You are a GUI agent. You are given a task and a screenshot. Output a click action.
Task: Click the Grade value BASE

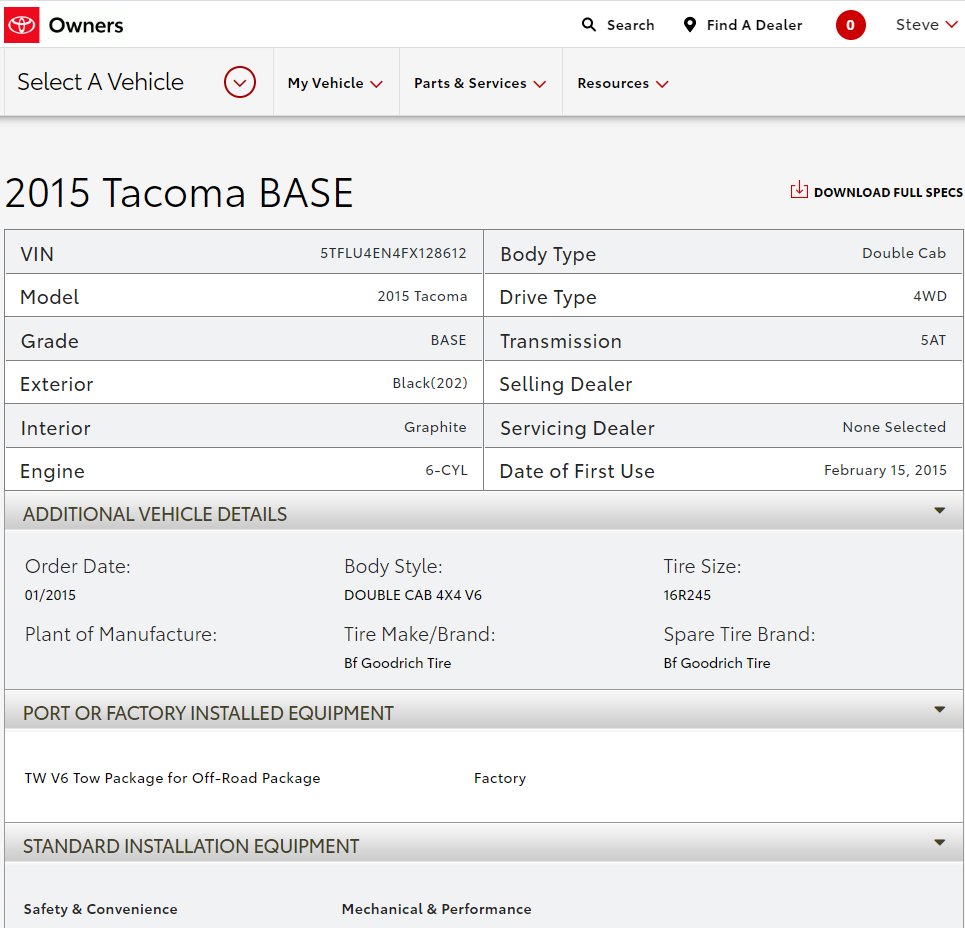[x=448, y=340]
